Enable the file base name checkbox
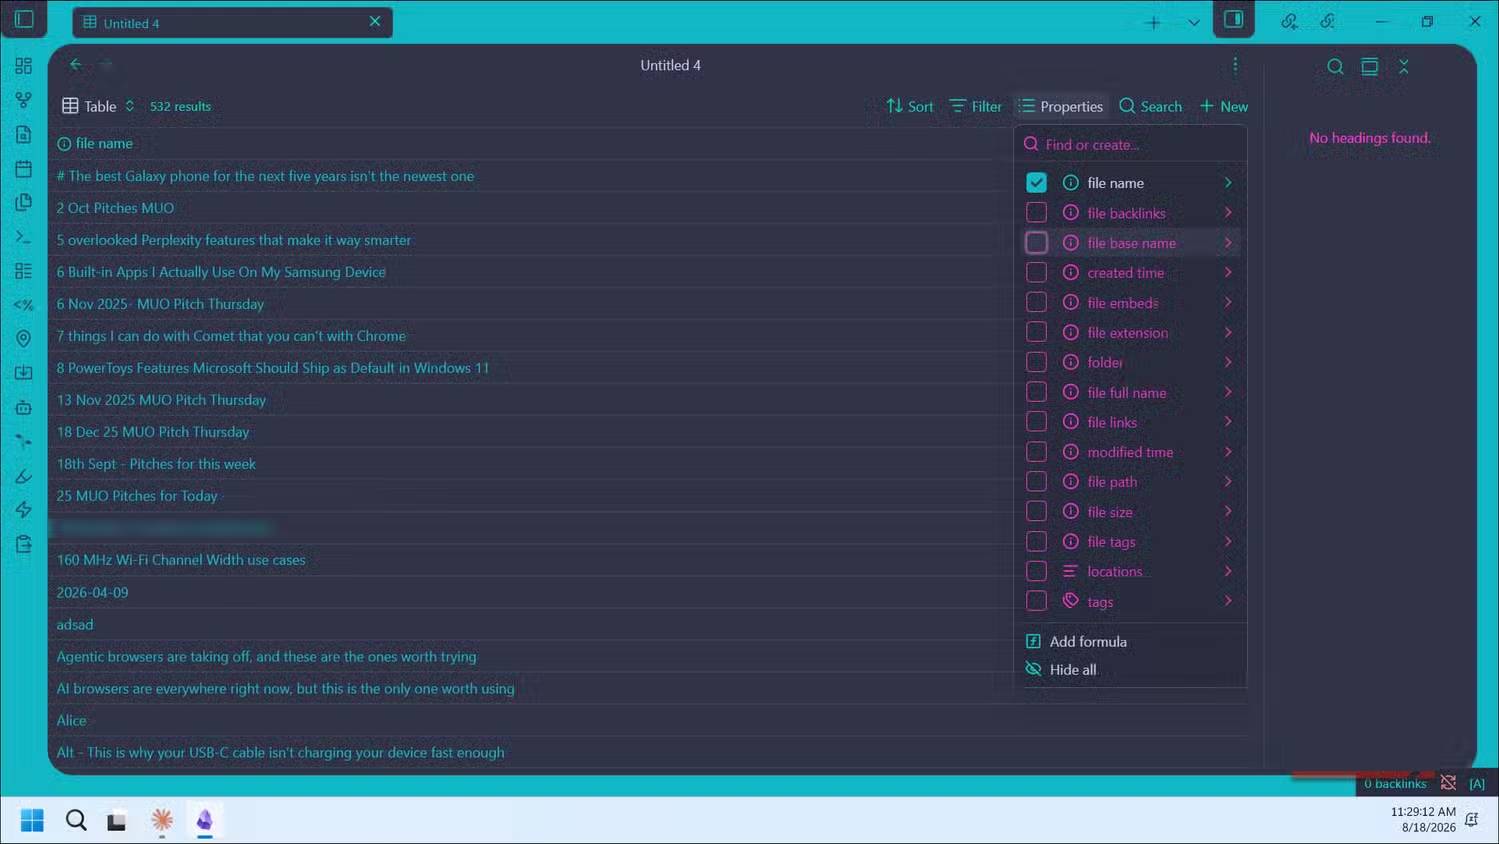 click(1036, 242)
